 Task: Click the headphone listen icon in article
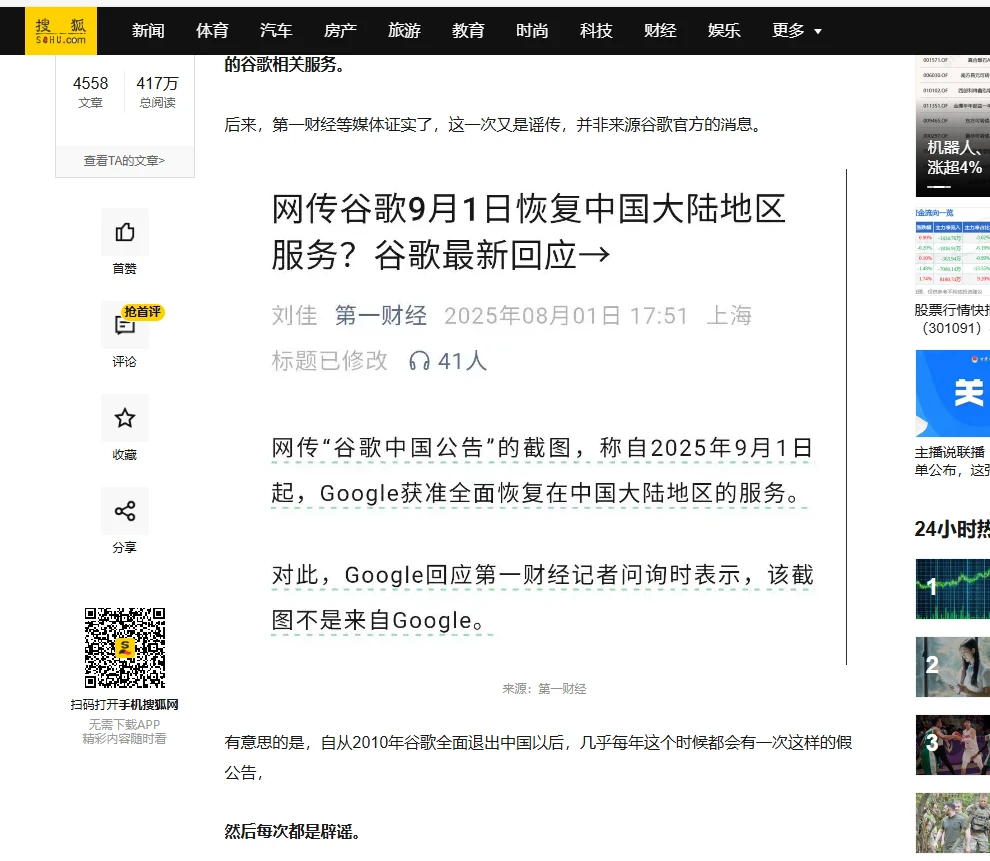pos(420,361)
